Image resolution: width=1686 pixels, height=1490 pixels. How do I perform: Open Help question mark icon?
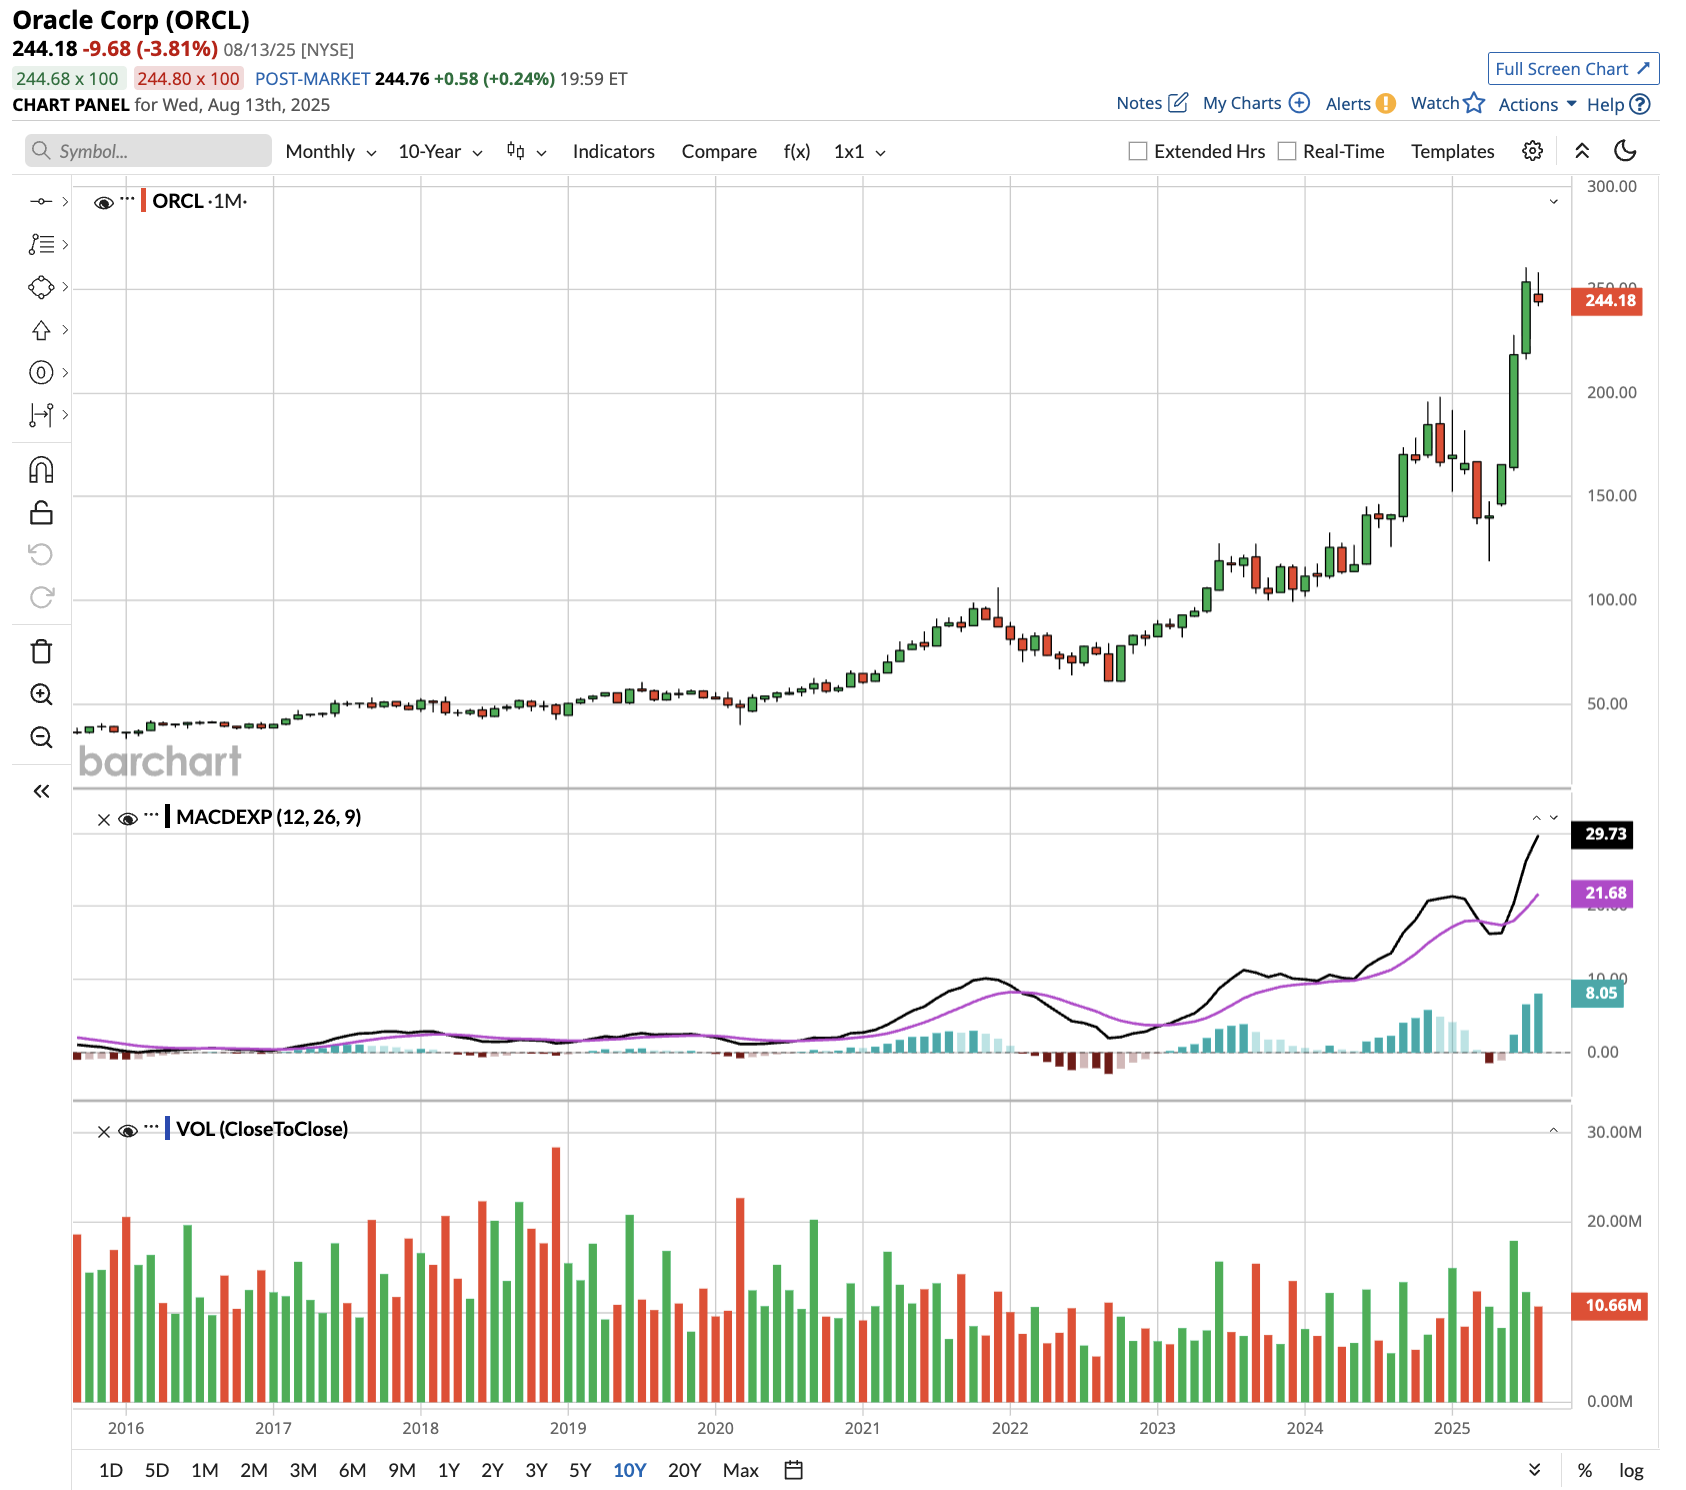click(x=1640, y=104)
